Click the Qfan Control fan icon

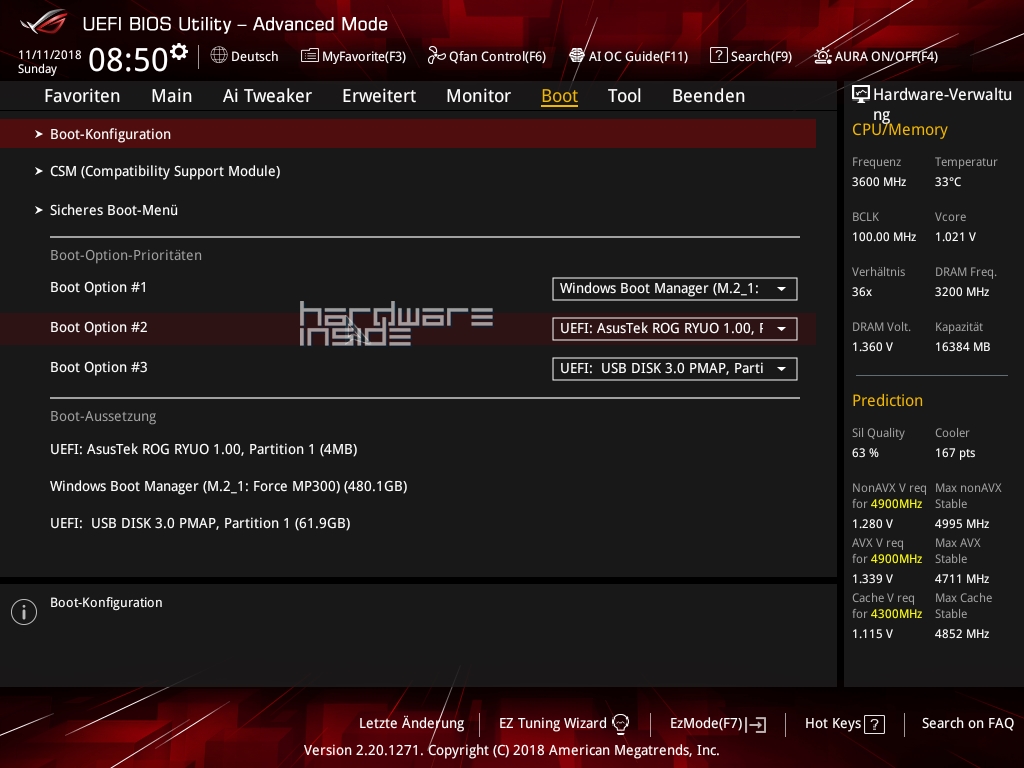tap(436, 56)
